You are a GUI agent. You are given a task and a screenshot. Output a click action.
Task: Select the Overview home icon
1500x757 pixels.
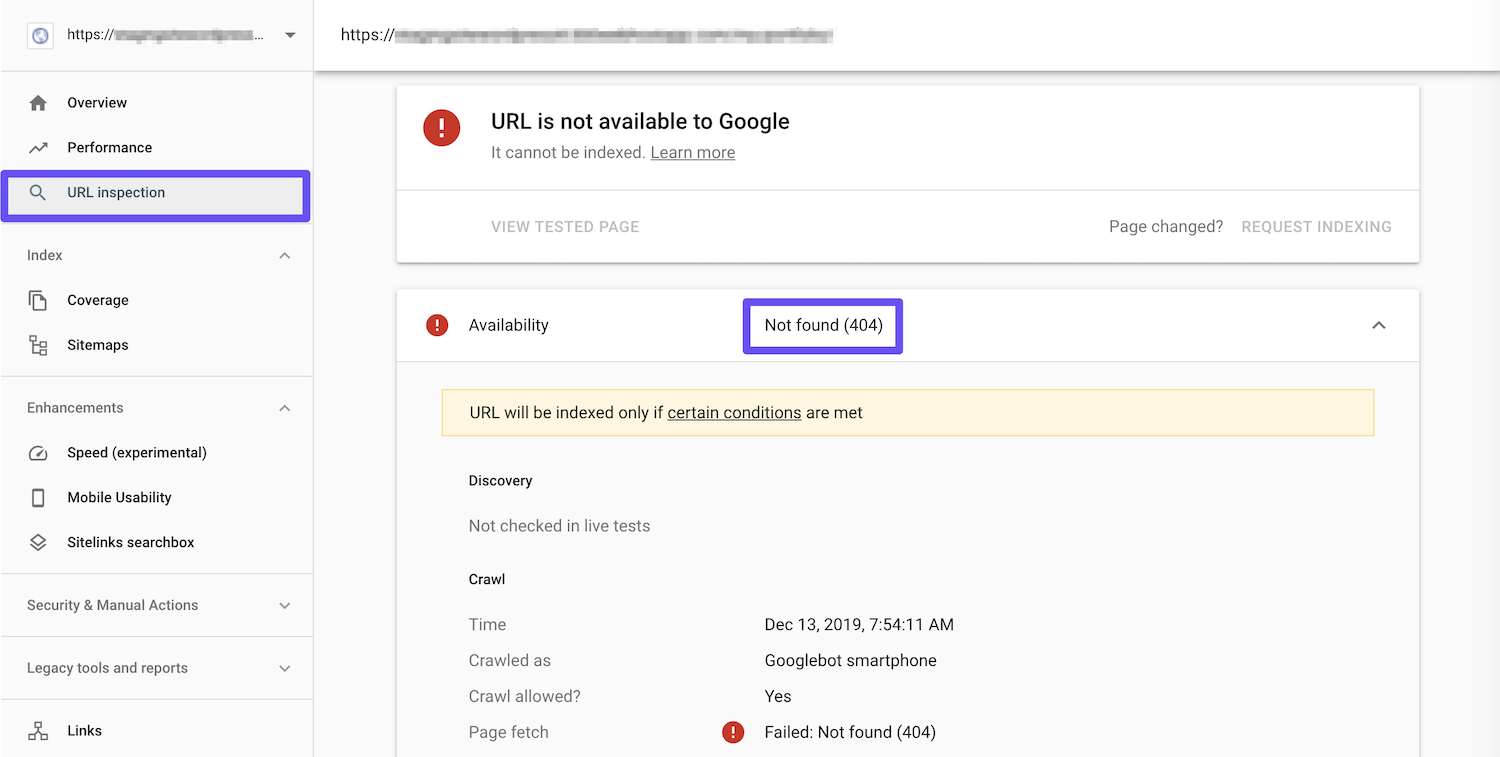tap(37, 102)
